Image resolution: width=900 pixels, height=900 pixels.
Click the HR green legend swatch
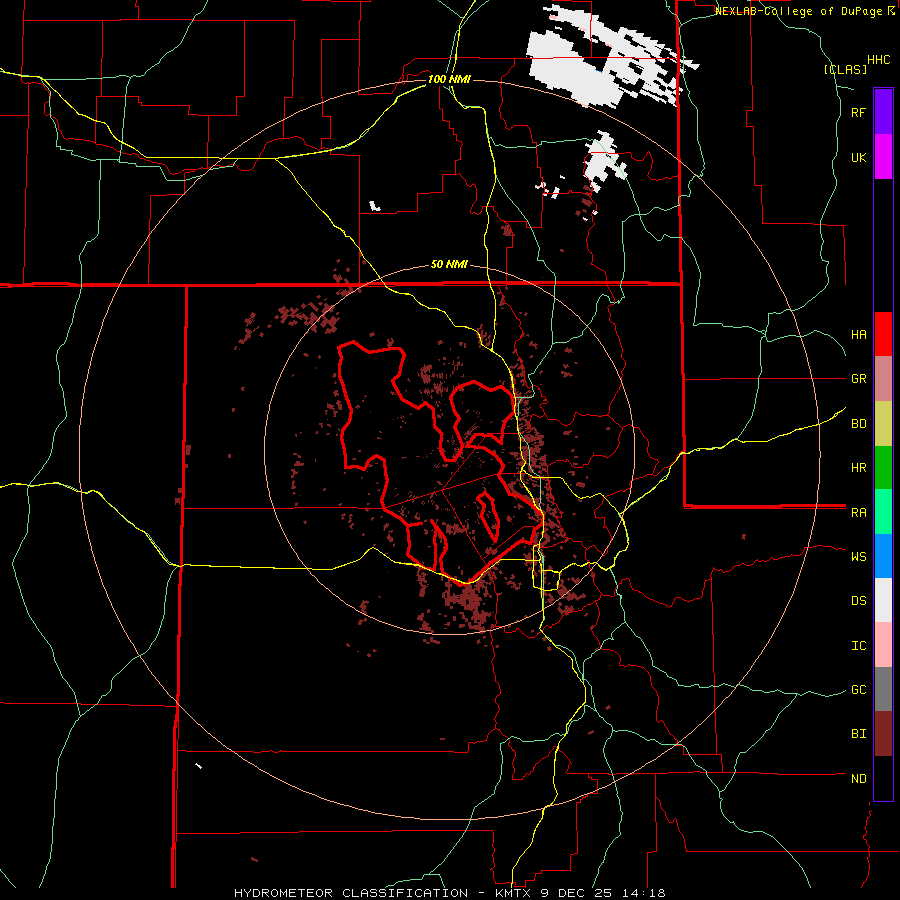[x=883, y=468]
